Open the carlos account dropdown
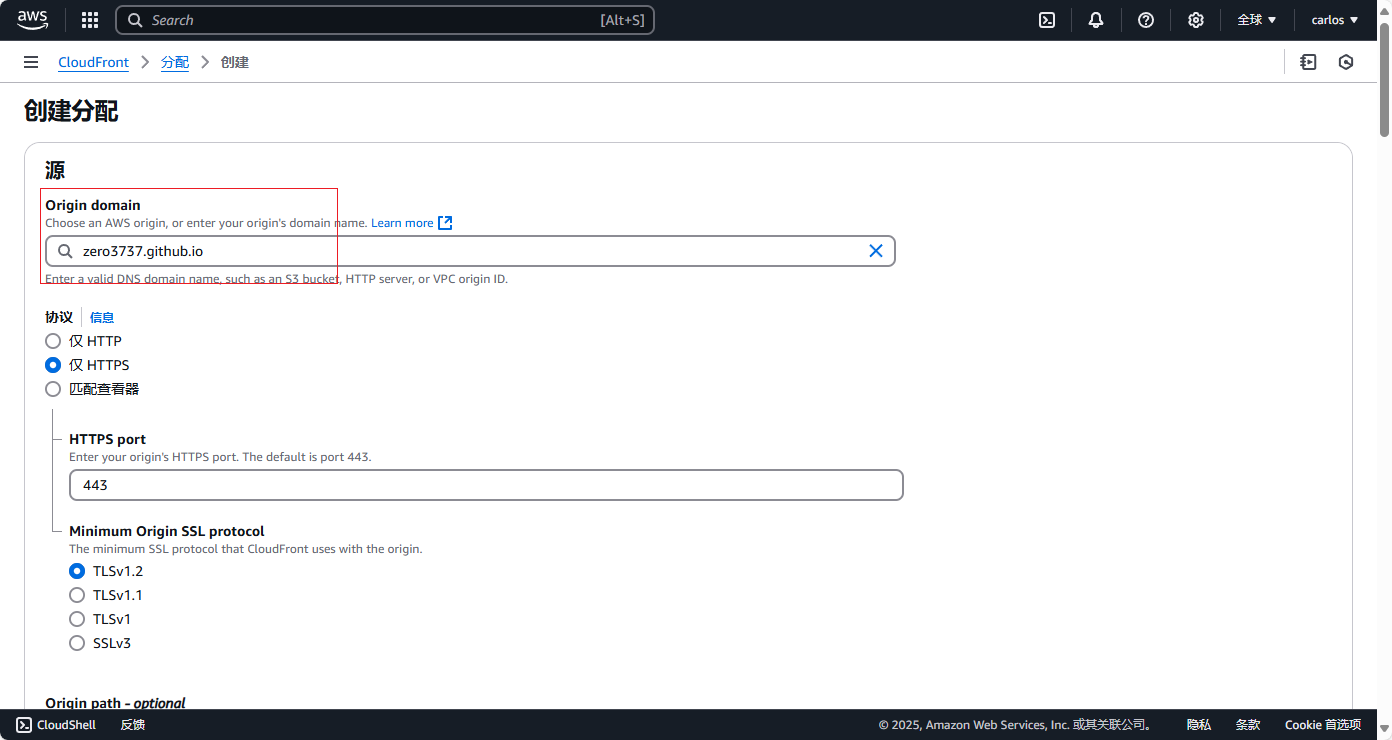 1335,20
